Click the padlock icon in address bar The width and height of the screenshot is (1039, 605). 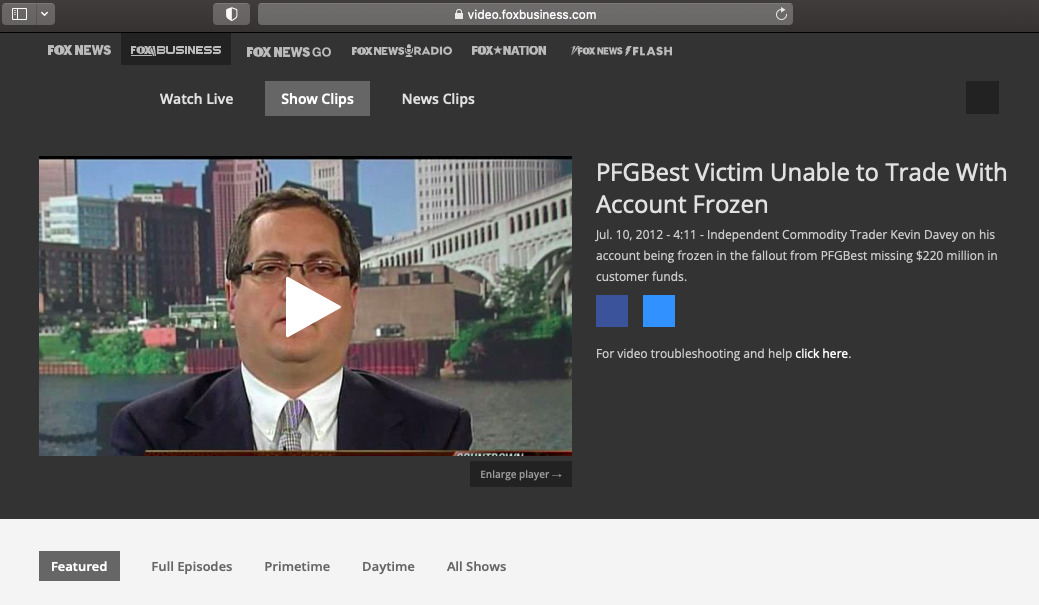point(459,14)
